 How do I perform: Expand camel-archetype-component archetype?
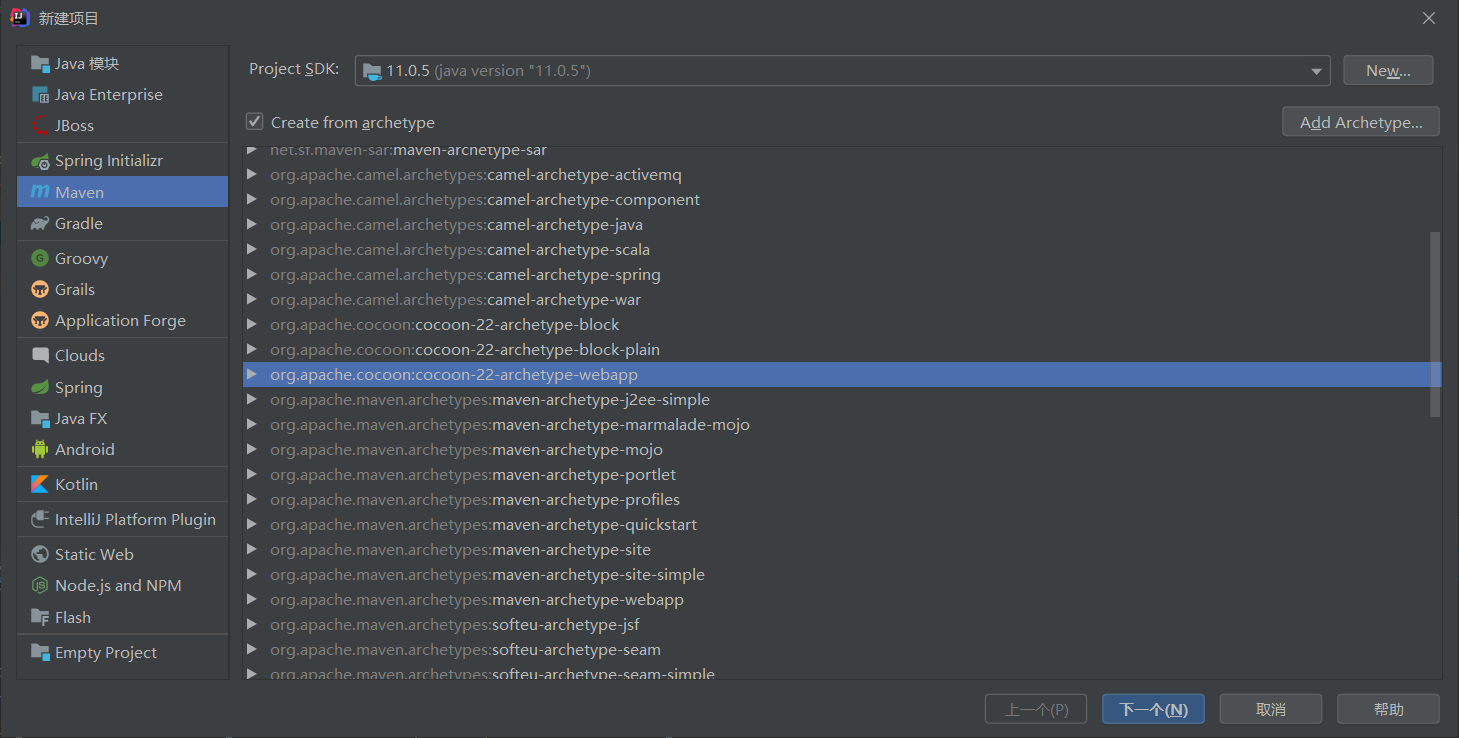252,200
